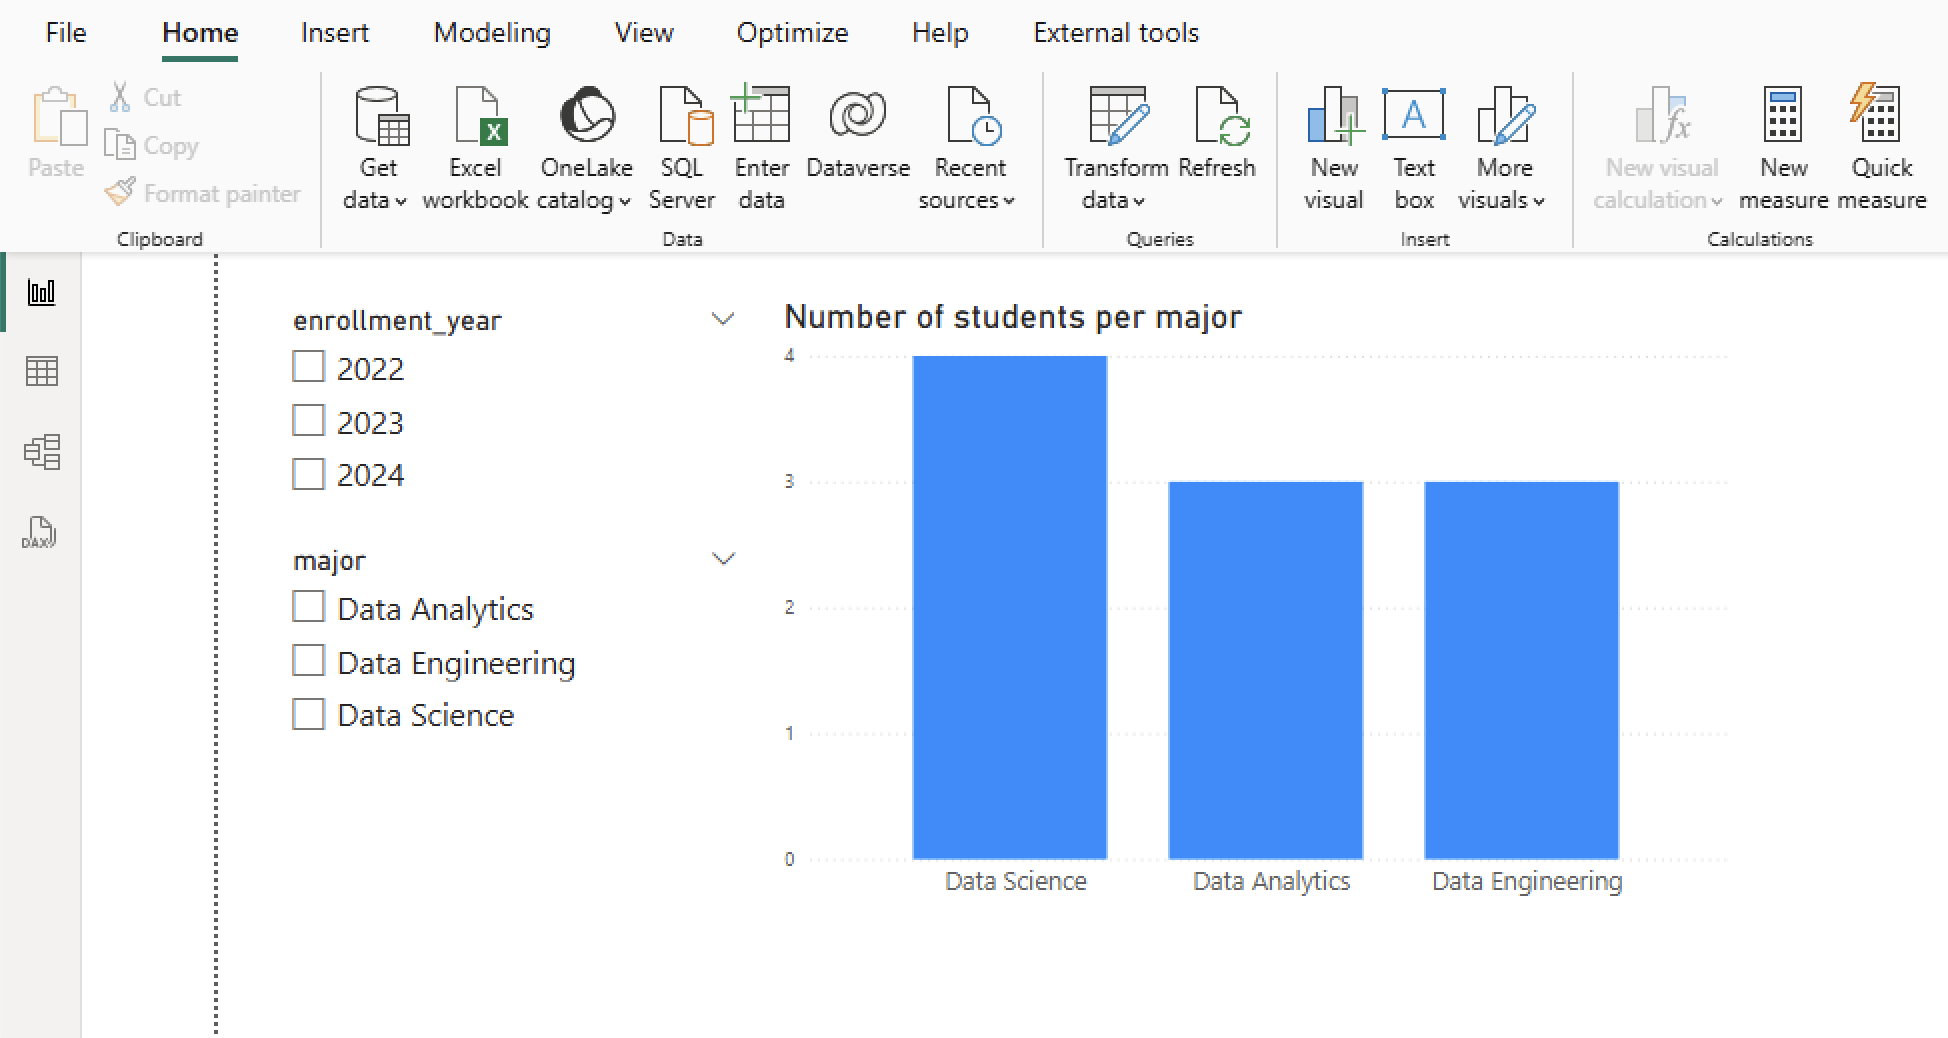Switch to Table view in the sidebar
The width and height of the screenshot is (1948, 1038).
41,371
